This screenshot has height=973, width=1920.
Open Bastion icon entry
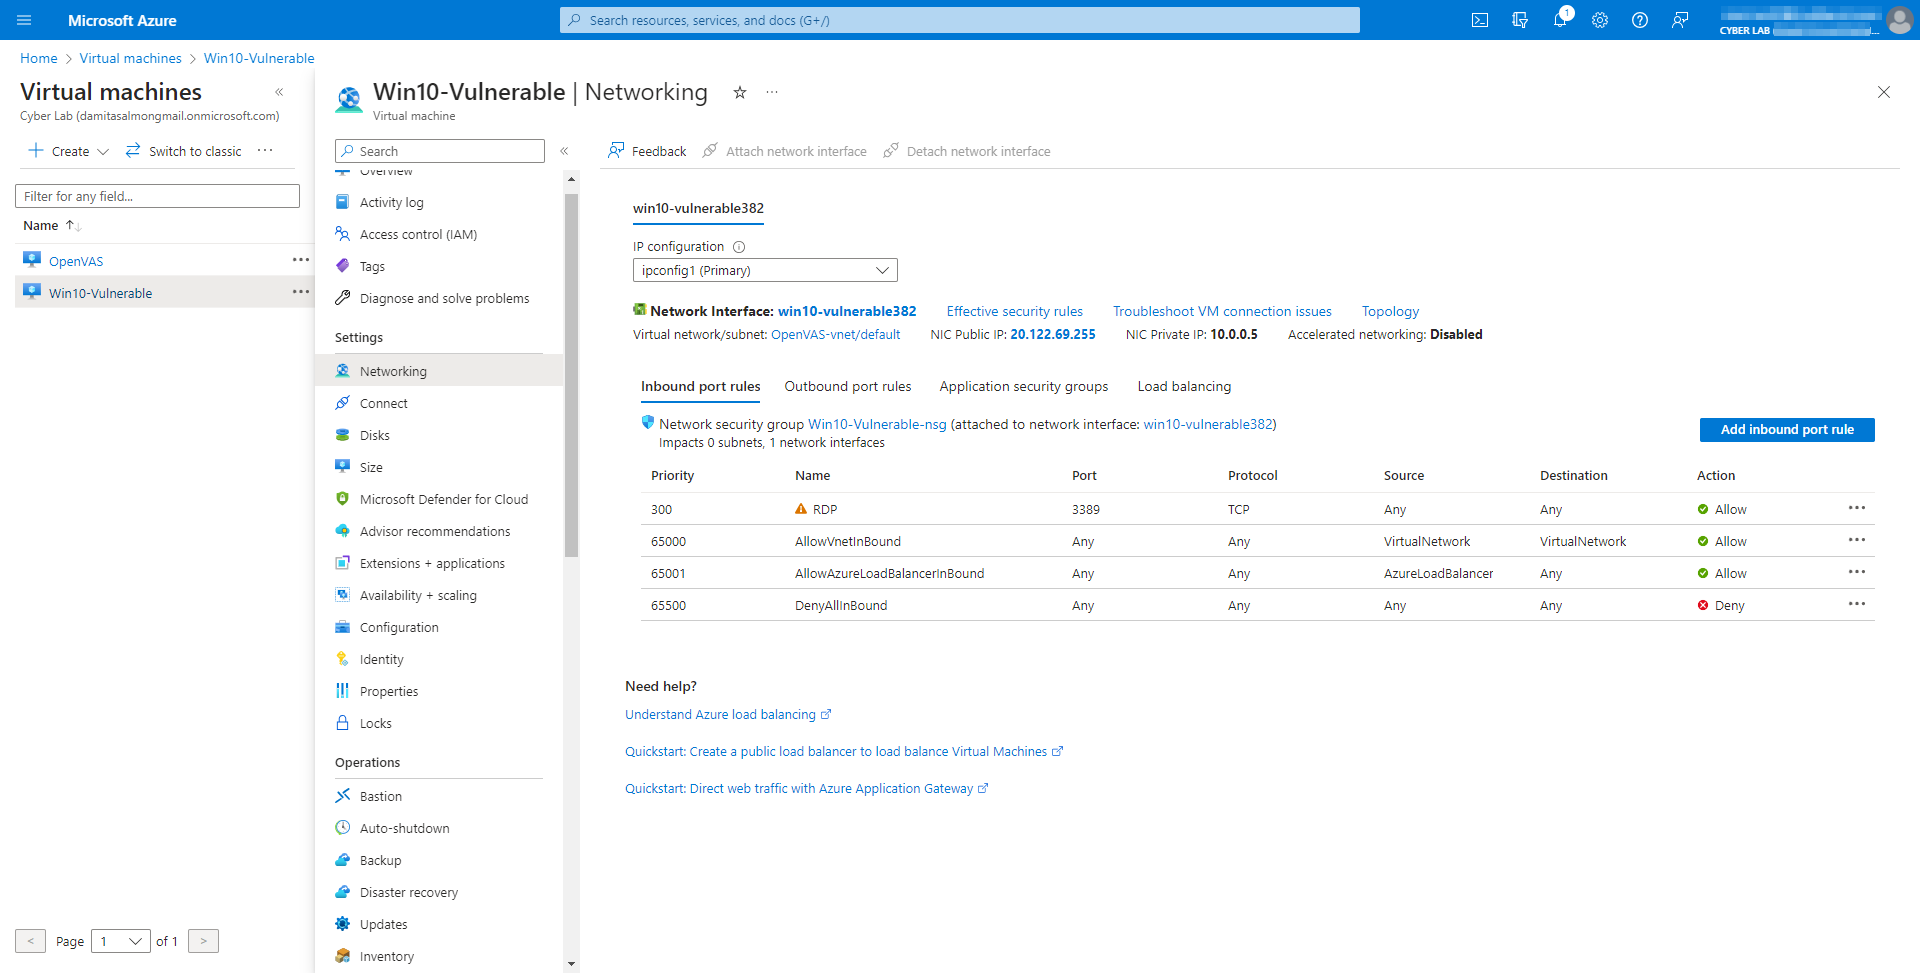342,795
